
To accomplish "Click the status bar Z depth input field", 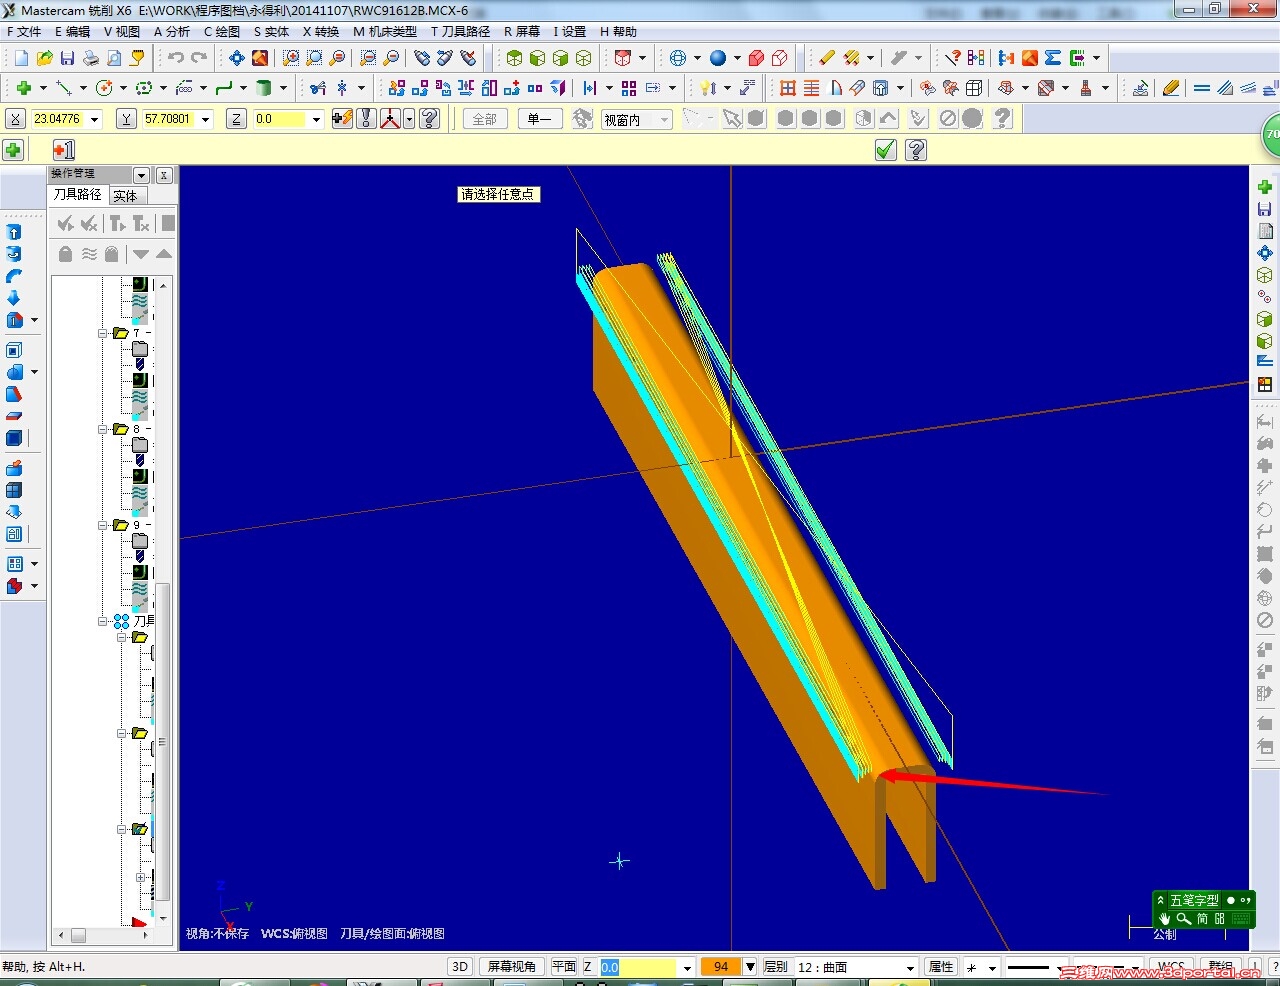I will (x=638, y=967).
